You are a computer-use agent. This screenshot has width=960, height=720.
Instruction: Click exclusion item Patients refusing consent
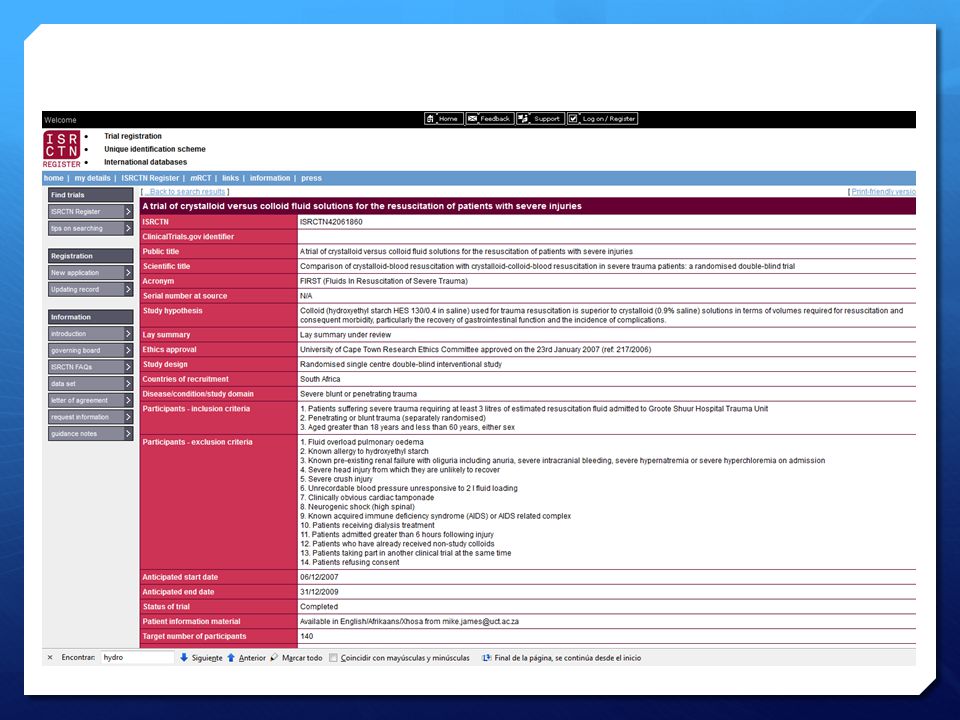[x=350, y=562]
